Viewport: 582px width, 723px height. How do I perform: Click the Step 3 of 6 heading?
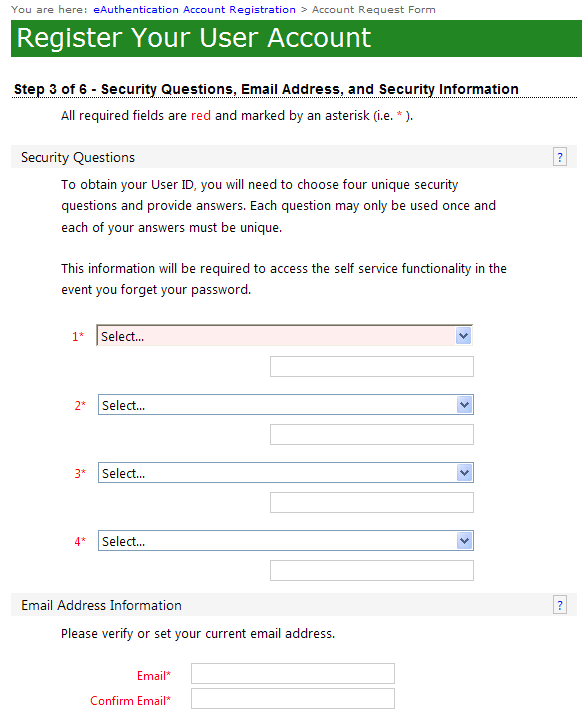pyautogui.click(x=266, y=89)
